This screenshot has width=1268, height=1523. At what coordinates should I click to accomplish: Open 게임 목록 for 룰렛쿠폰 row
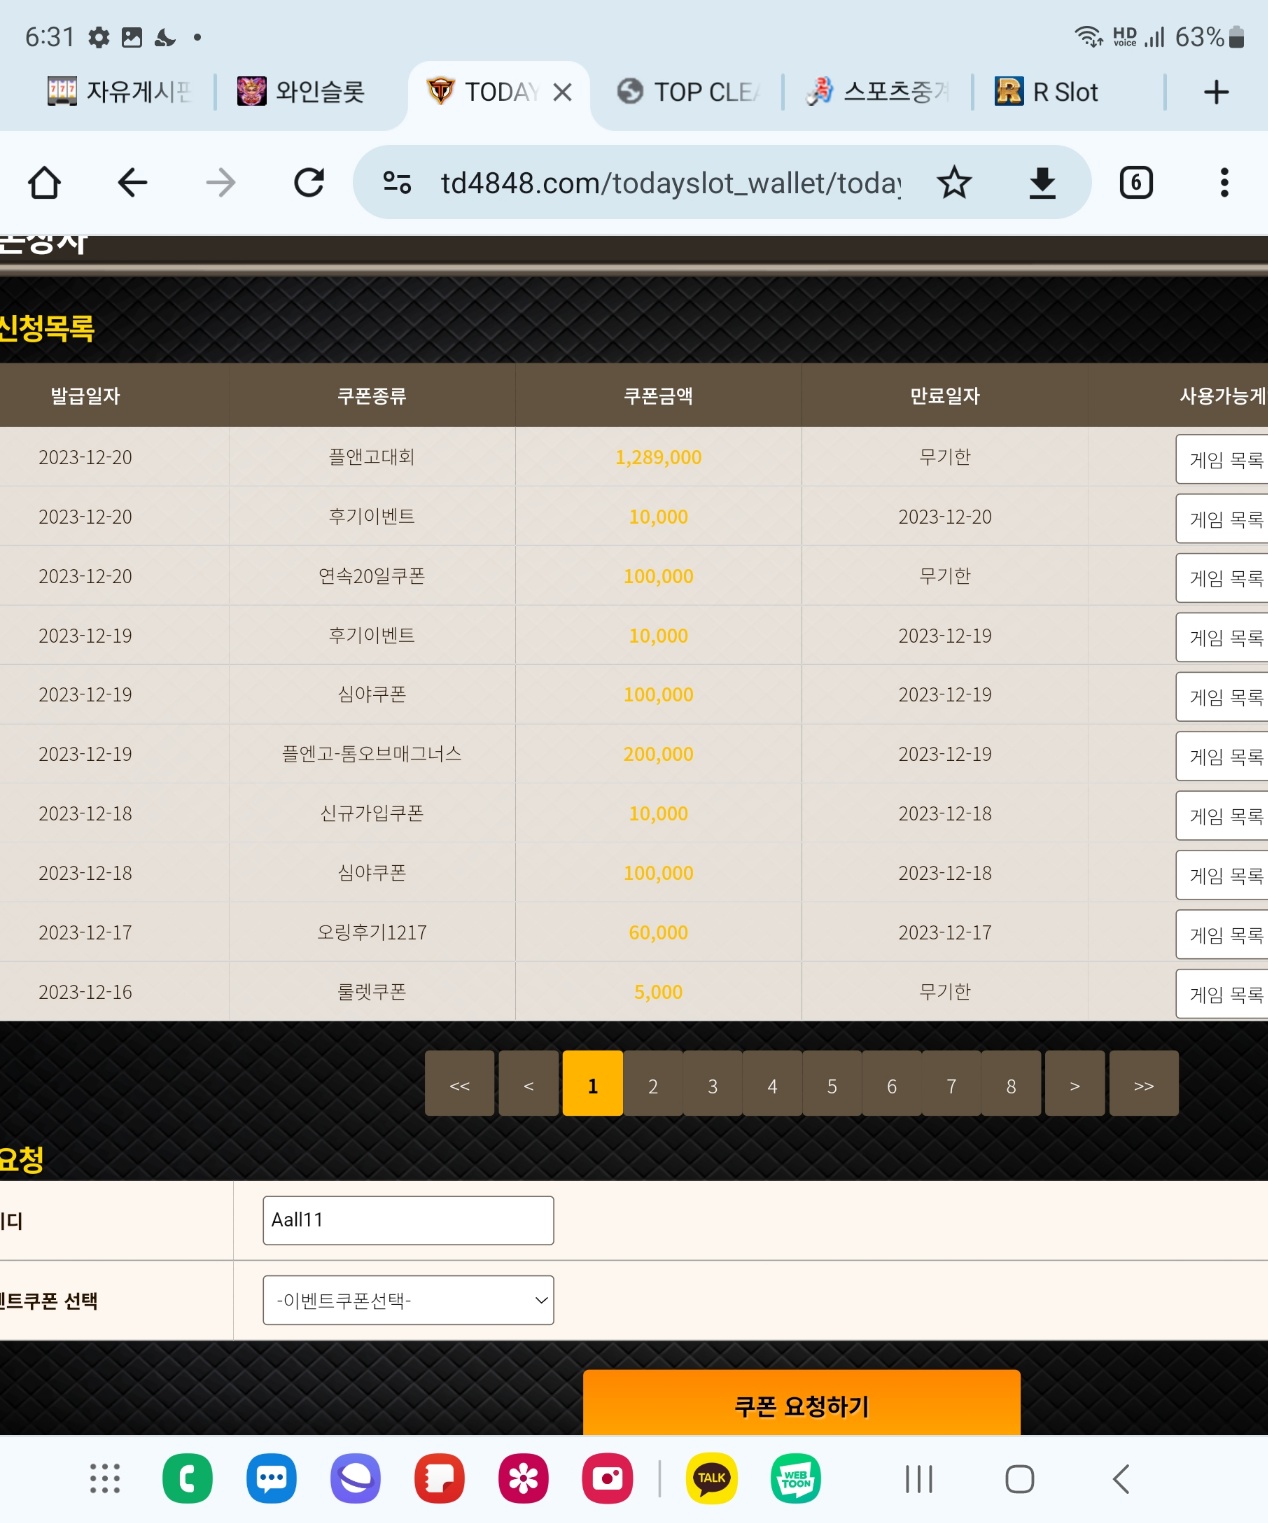click(1223, 995)
